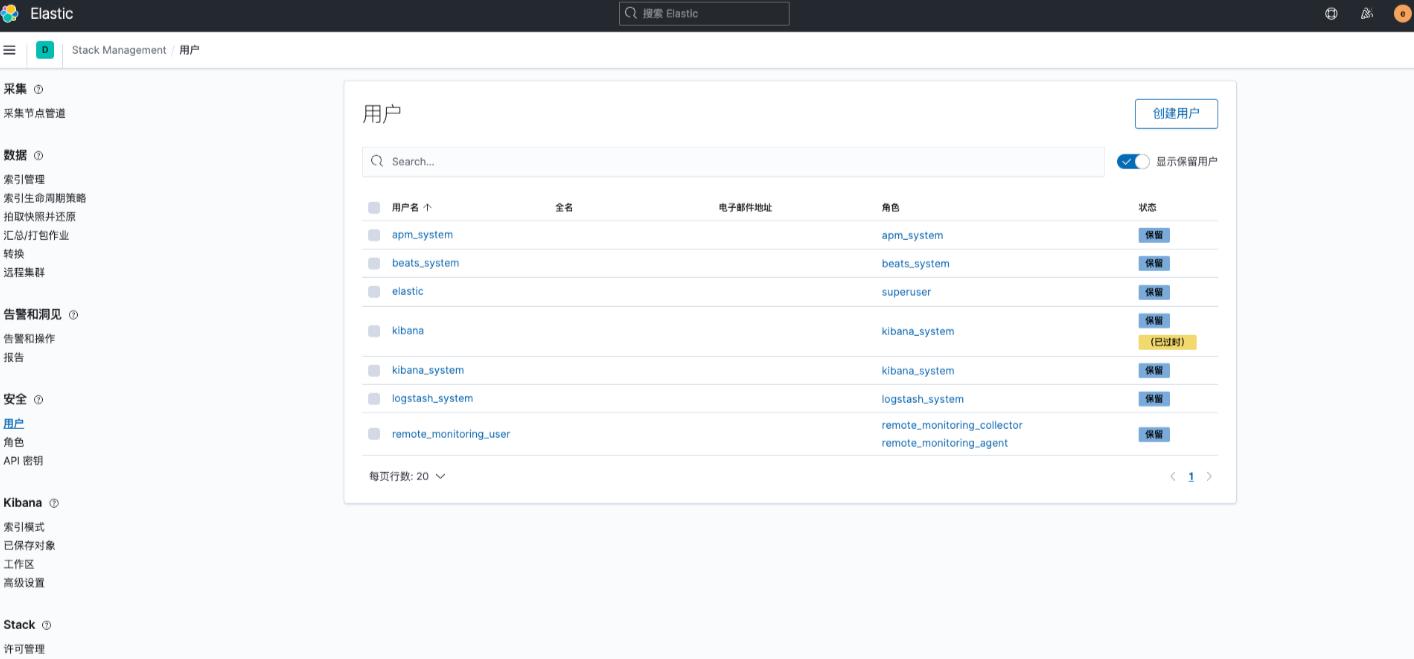
Task: Open API 密钥 in sidebar
Action: 23,461
